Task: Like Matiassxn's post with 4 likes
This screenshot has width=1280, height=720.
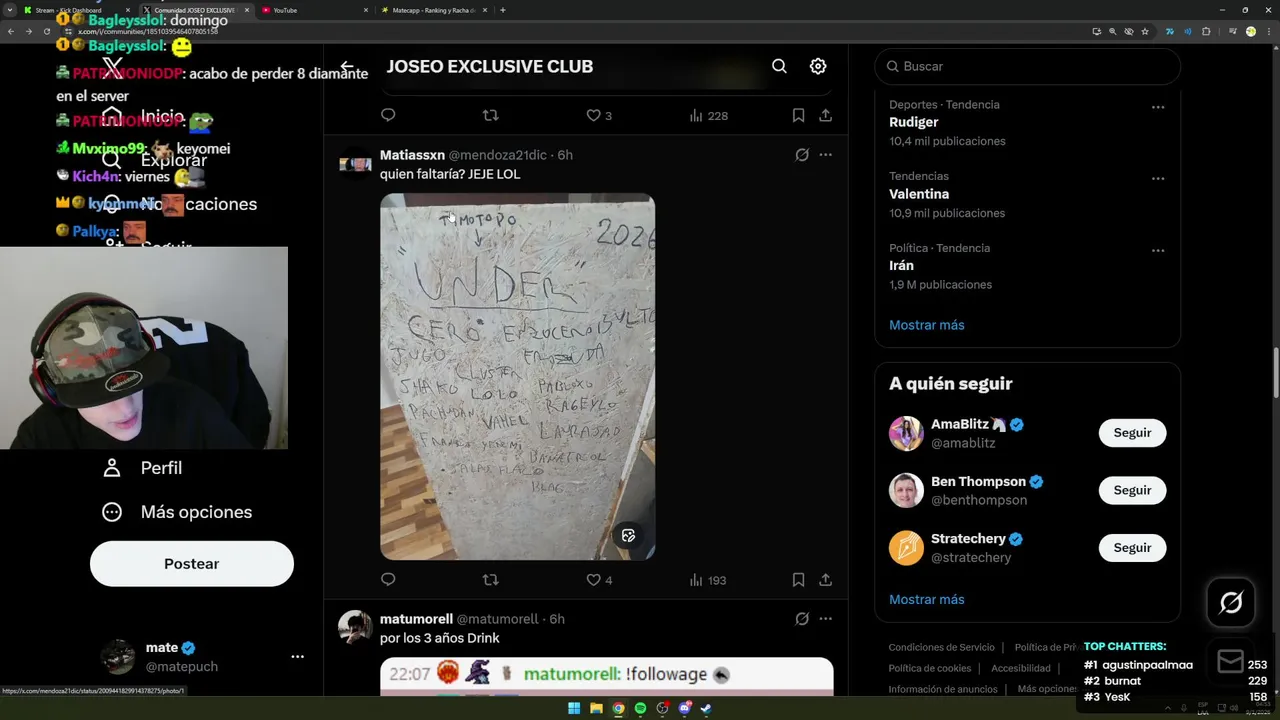Action: click(599, 580)
